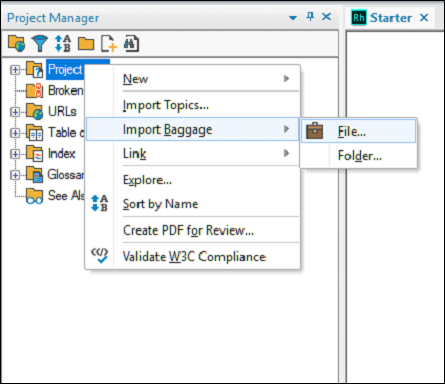The height and width of the screenshot is (384, 445).
Task: Click the A-B sort toolbar icon
Action: pyautogui.click(x=63, y=43)
